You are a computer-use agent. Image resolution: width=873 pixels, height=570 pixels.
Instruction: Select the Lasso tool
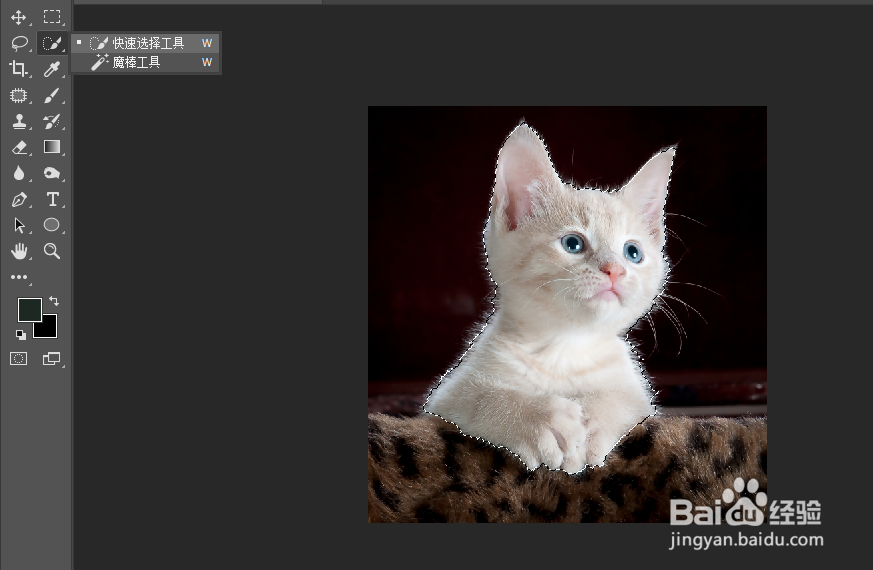coord(19,43)
